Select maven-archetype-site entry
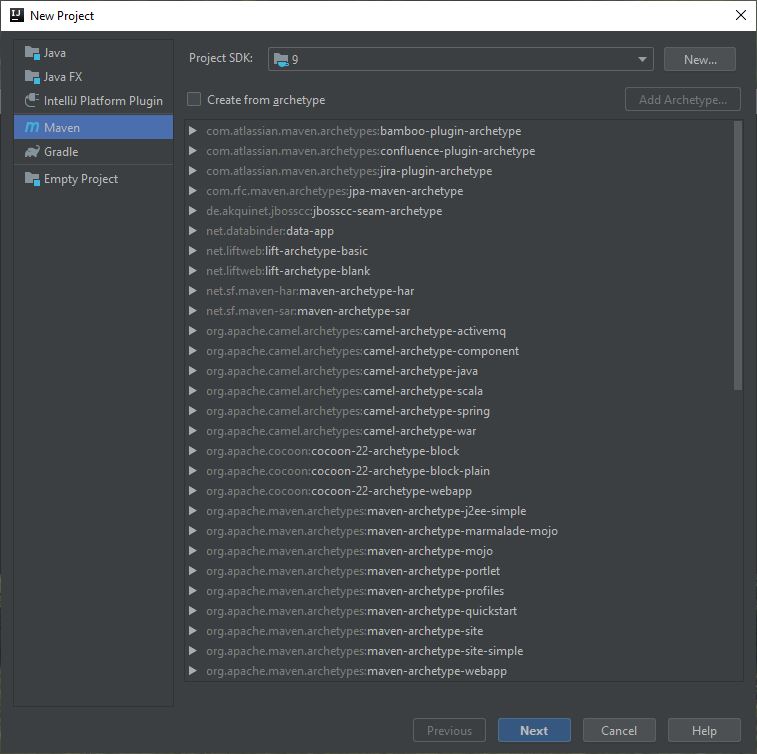Screen dimensions: 757x754 [345, 630]
